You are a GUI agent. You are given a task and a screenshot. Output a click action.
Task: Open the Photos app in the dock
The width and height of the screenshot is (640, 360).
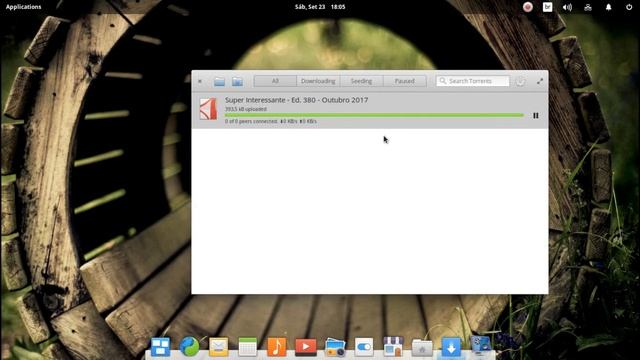pos(335,348)
